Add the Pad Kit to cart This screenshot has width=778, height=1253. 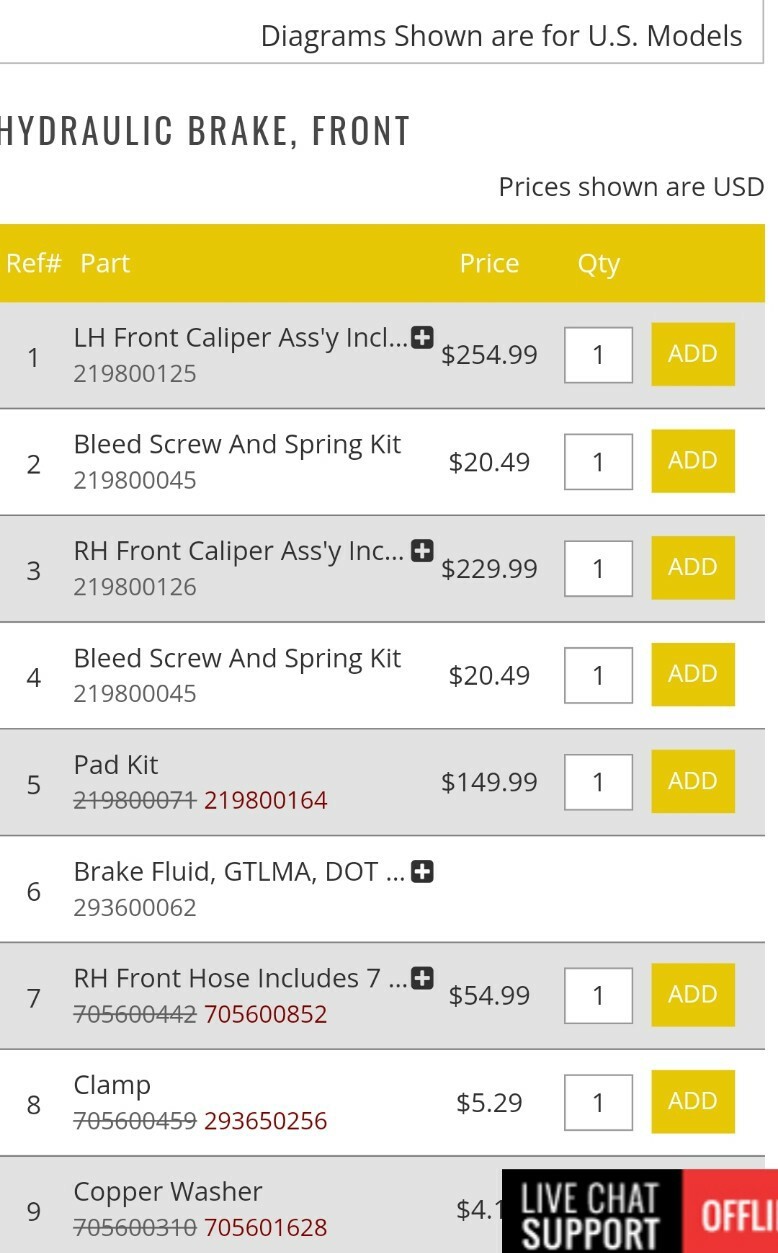[x=692, y=781]
